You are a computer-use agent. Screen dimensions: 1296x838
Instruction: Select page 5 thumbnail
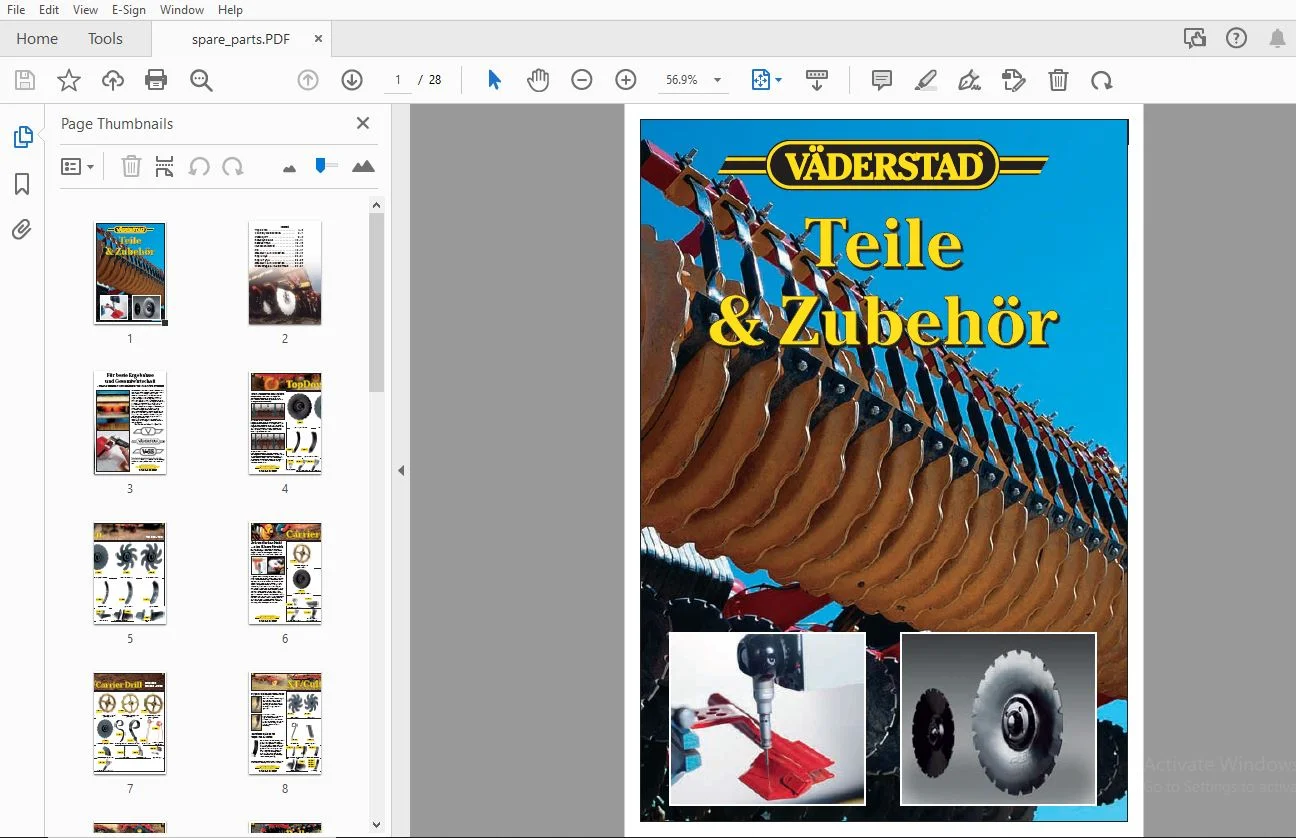[130, 573]
